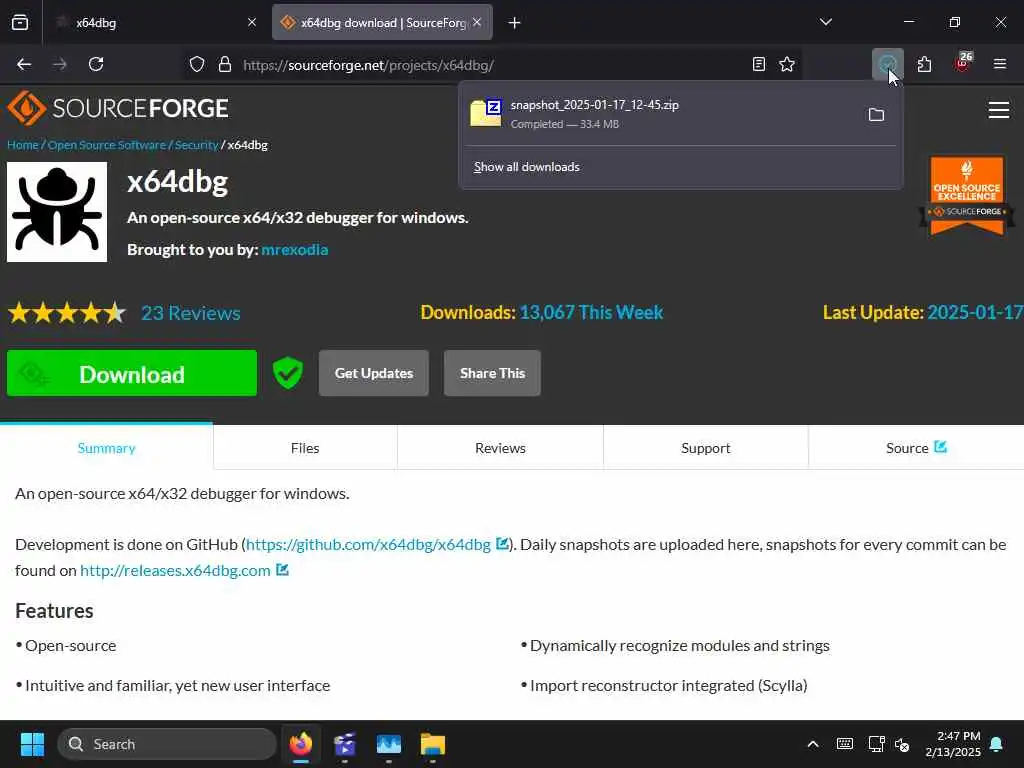Click the Share This button
This screenshot has width=1024, height=768.
492,373
